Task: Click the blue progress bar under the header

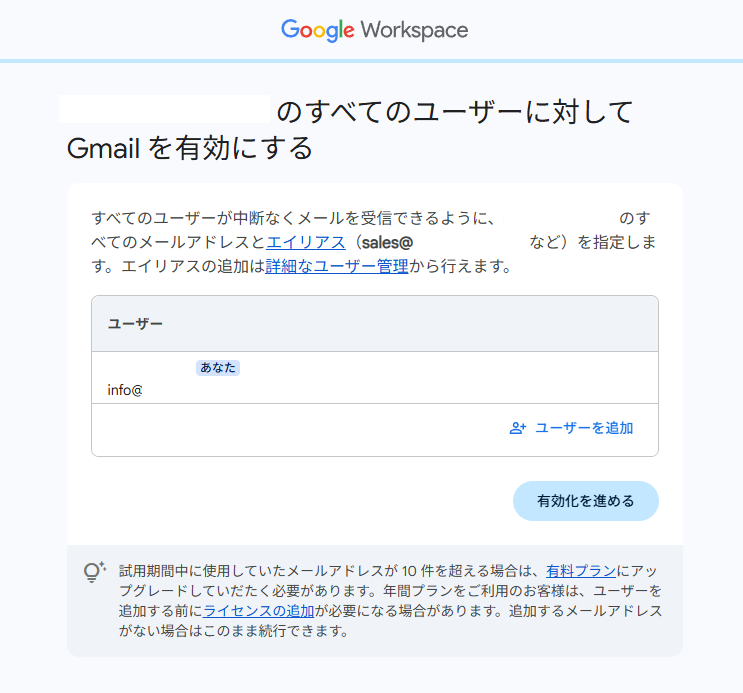Action: point(371,61)
